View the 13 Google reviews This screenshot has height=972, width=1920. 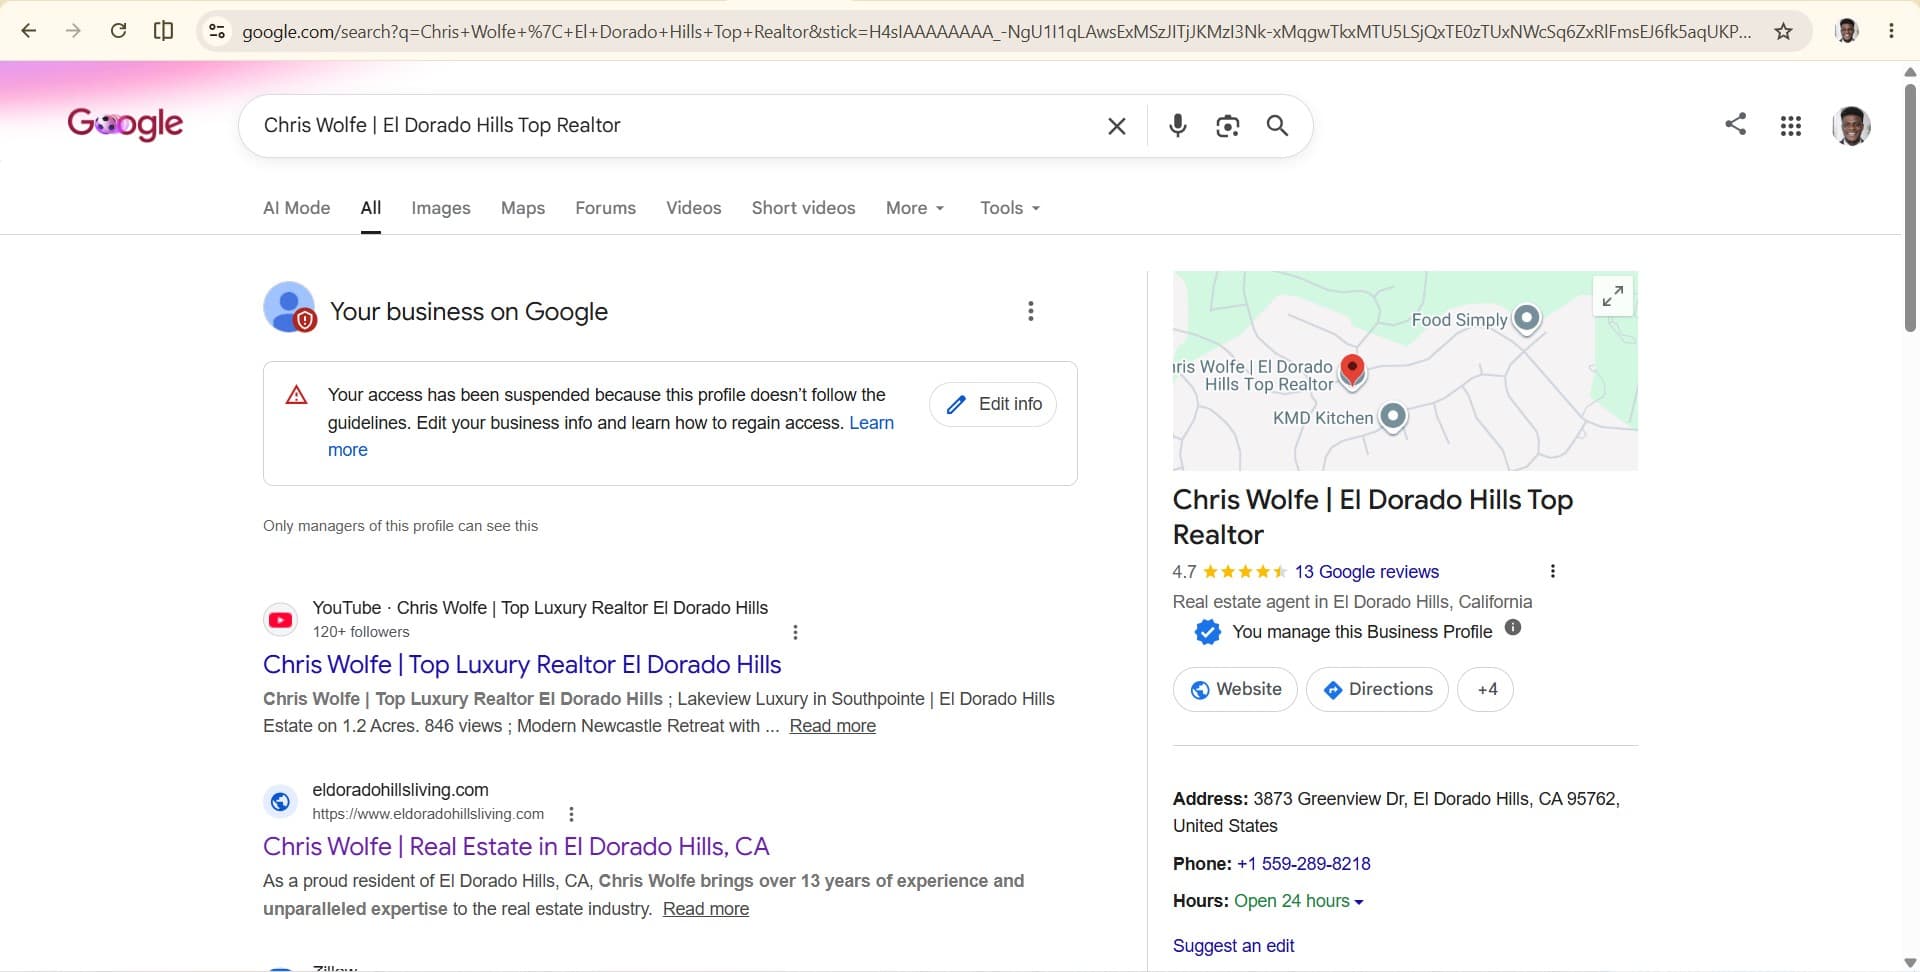(x=1367, y=572)
